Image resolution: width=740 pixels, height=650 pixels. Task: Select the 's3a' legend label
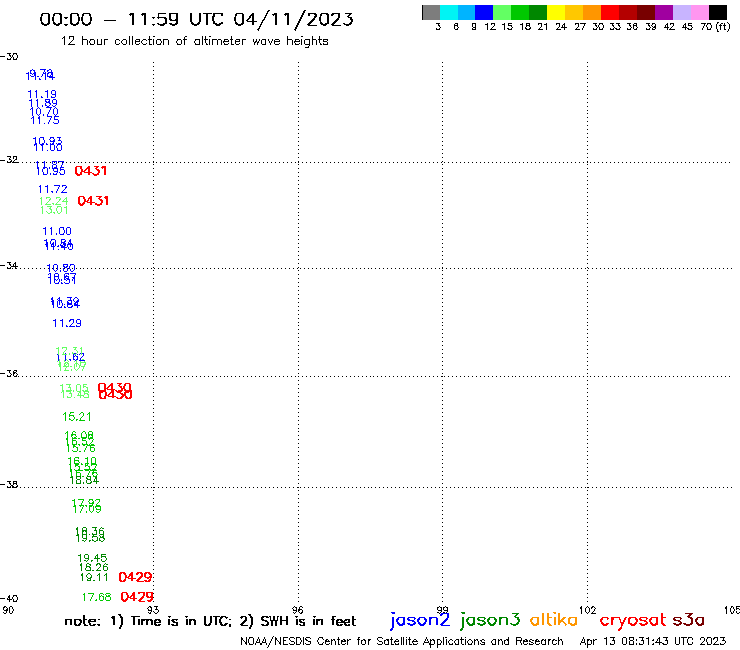pyautogui.click(x=689, y=620)
